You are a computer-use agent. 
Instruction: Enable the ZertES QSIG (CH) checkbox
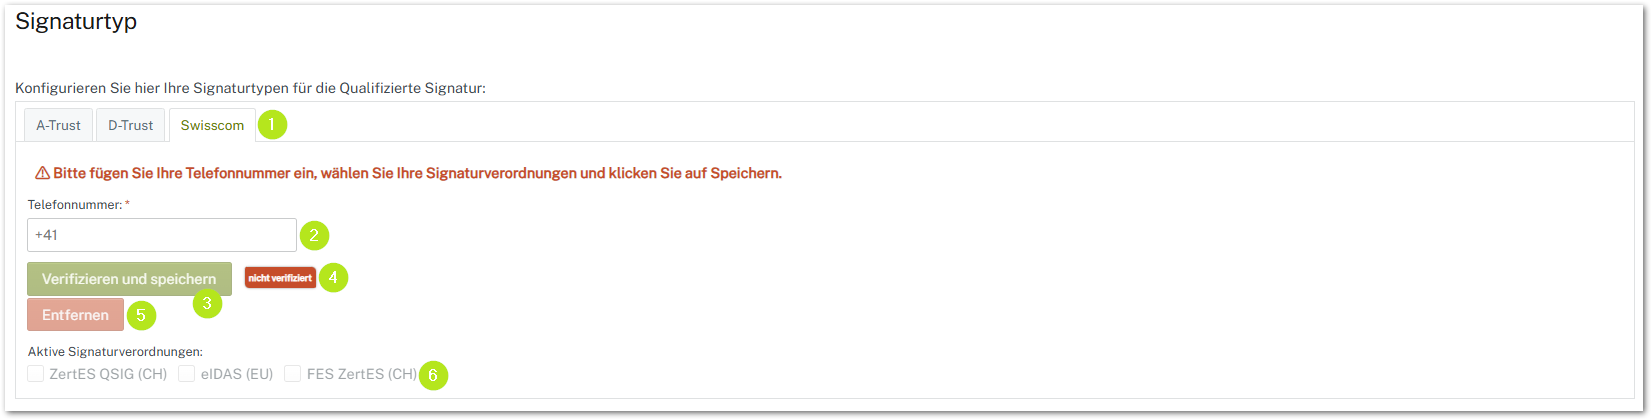tap(36, 374)
